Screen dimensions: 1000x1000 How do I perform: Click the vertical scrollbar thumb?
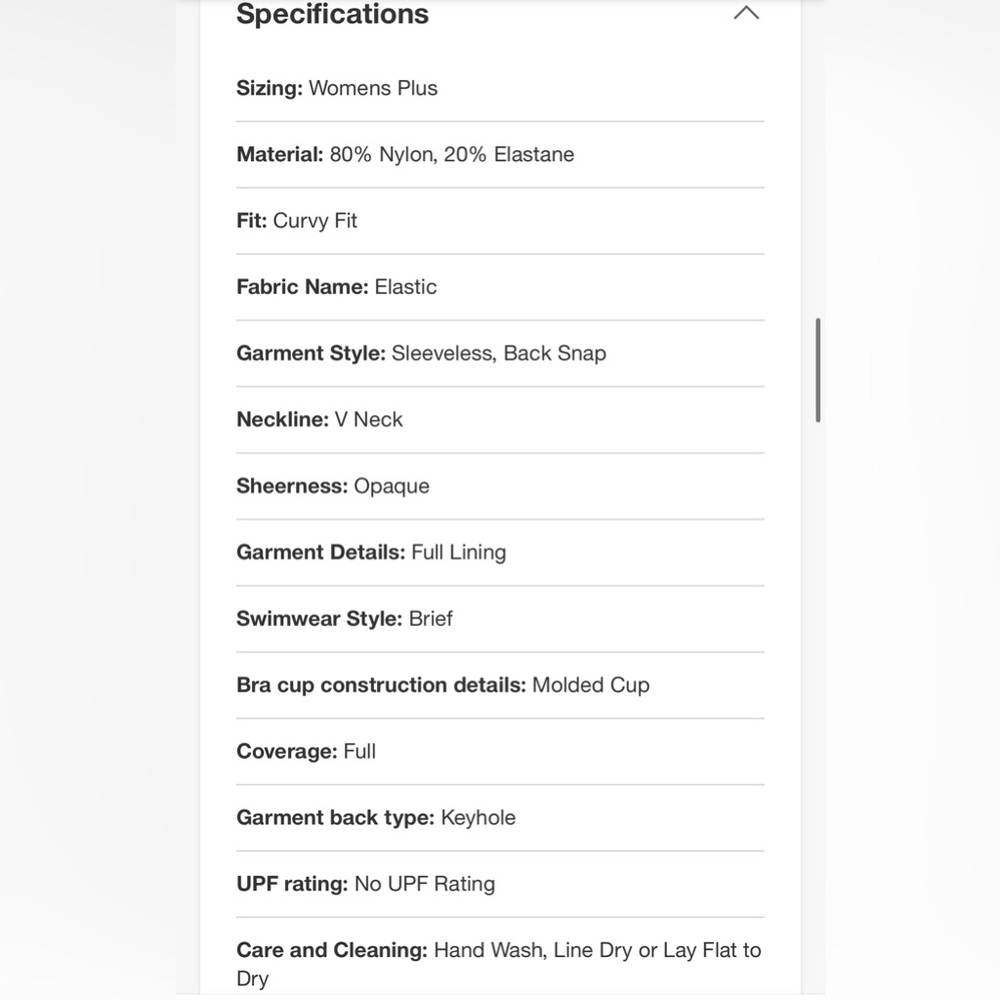818,370
